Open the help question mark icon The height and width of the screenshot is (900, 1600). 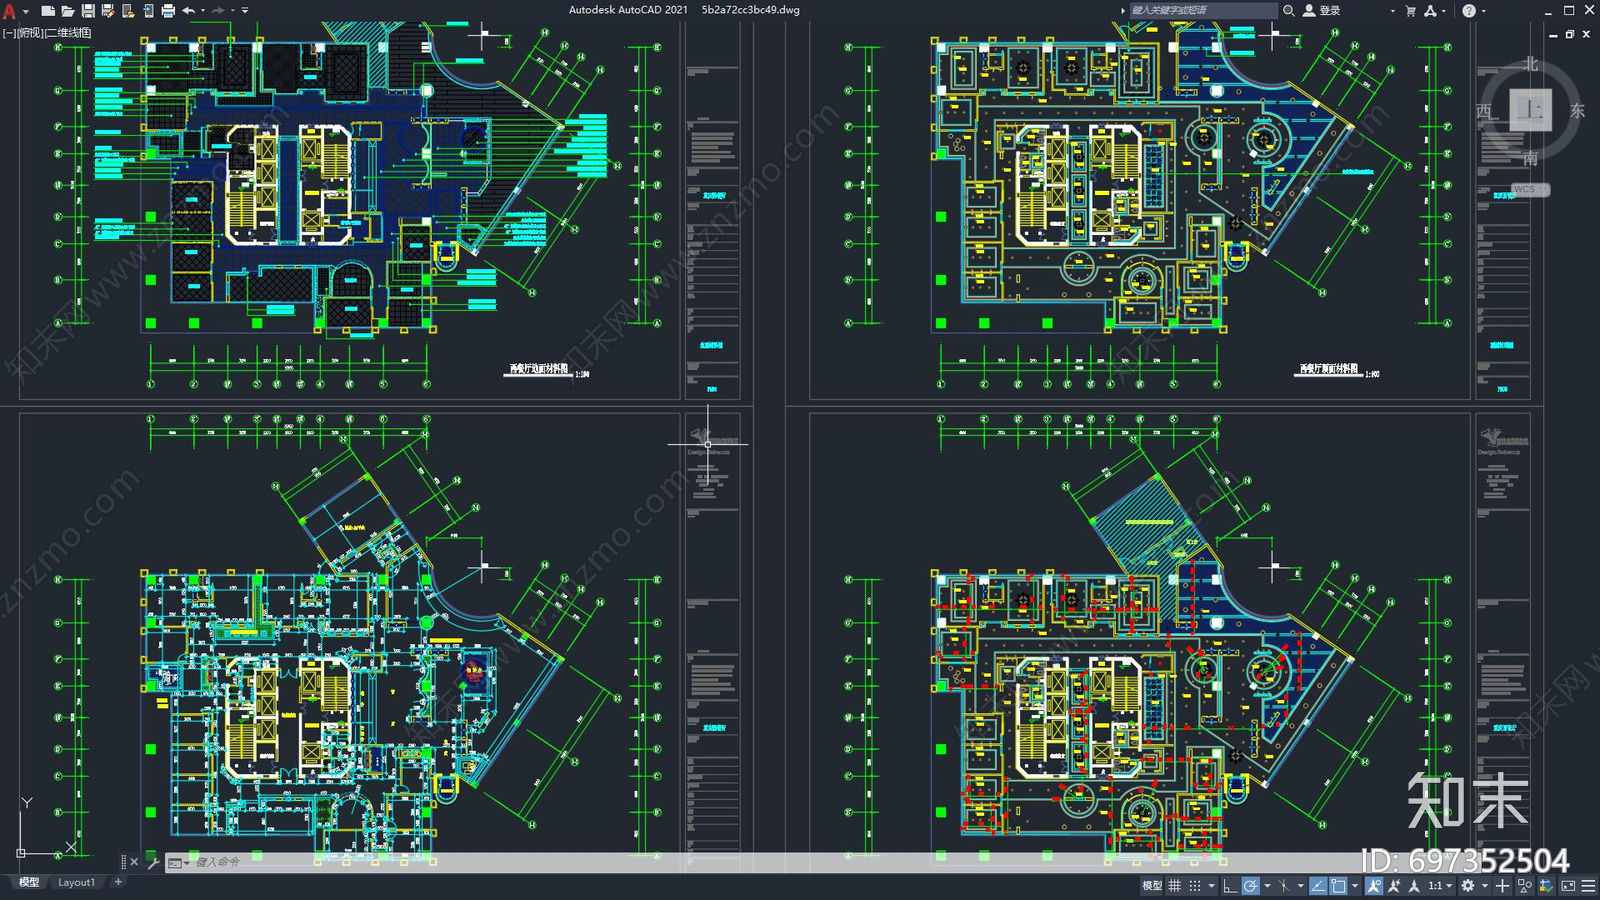pyautogui.click(x=1469, y=10)
